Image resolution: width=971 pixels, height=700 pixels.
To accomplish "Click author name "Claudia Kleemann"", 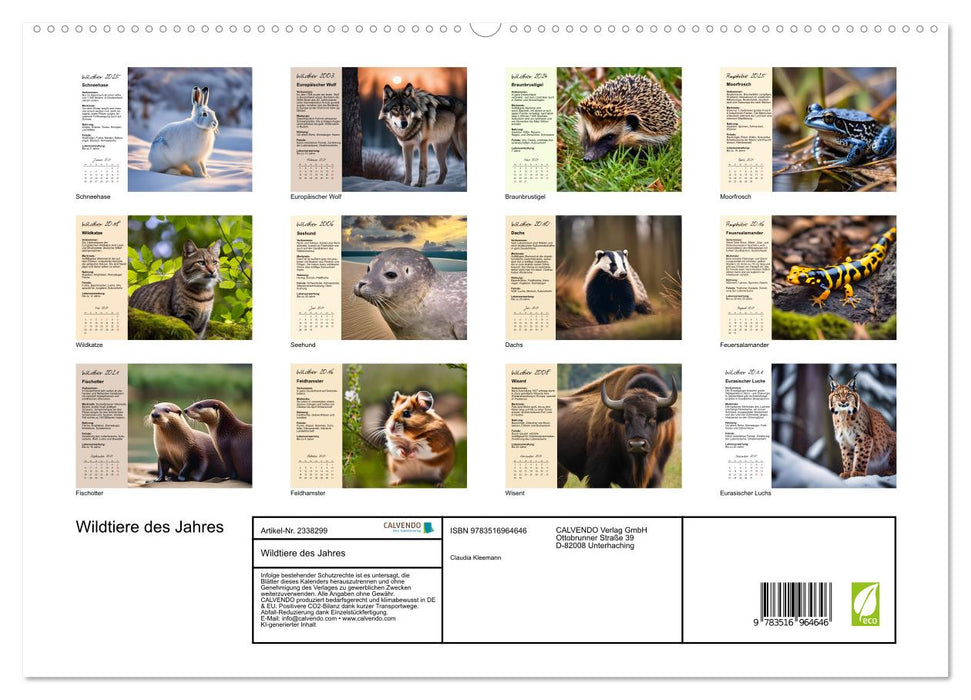I will coord(476,558).
